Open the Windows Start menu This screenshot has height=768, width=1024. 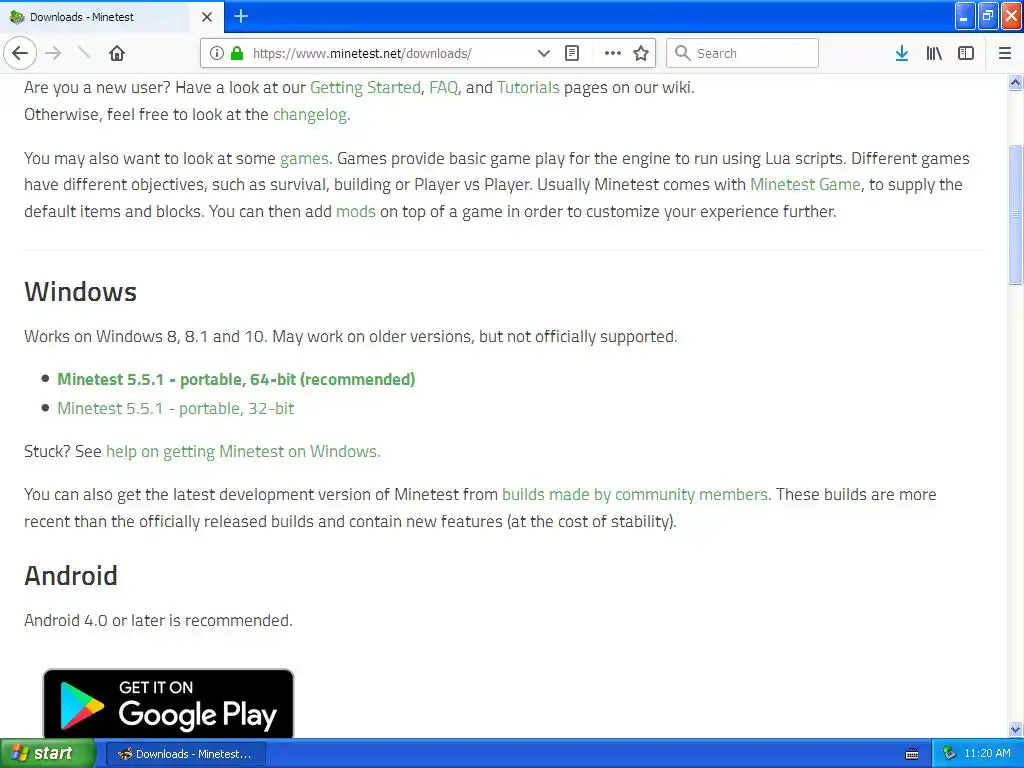[48, 754]
